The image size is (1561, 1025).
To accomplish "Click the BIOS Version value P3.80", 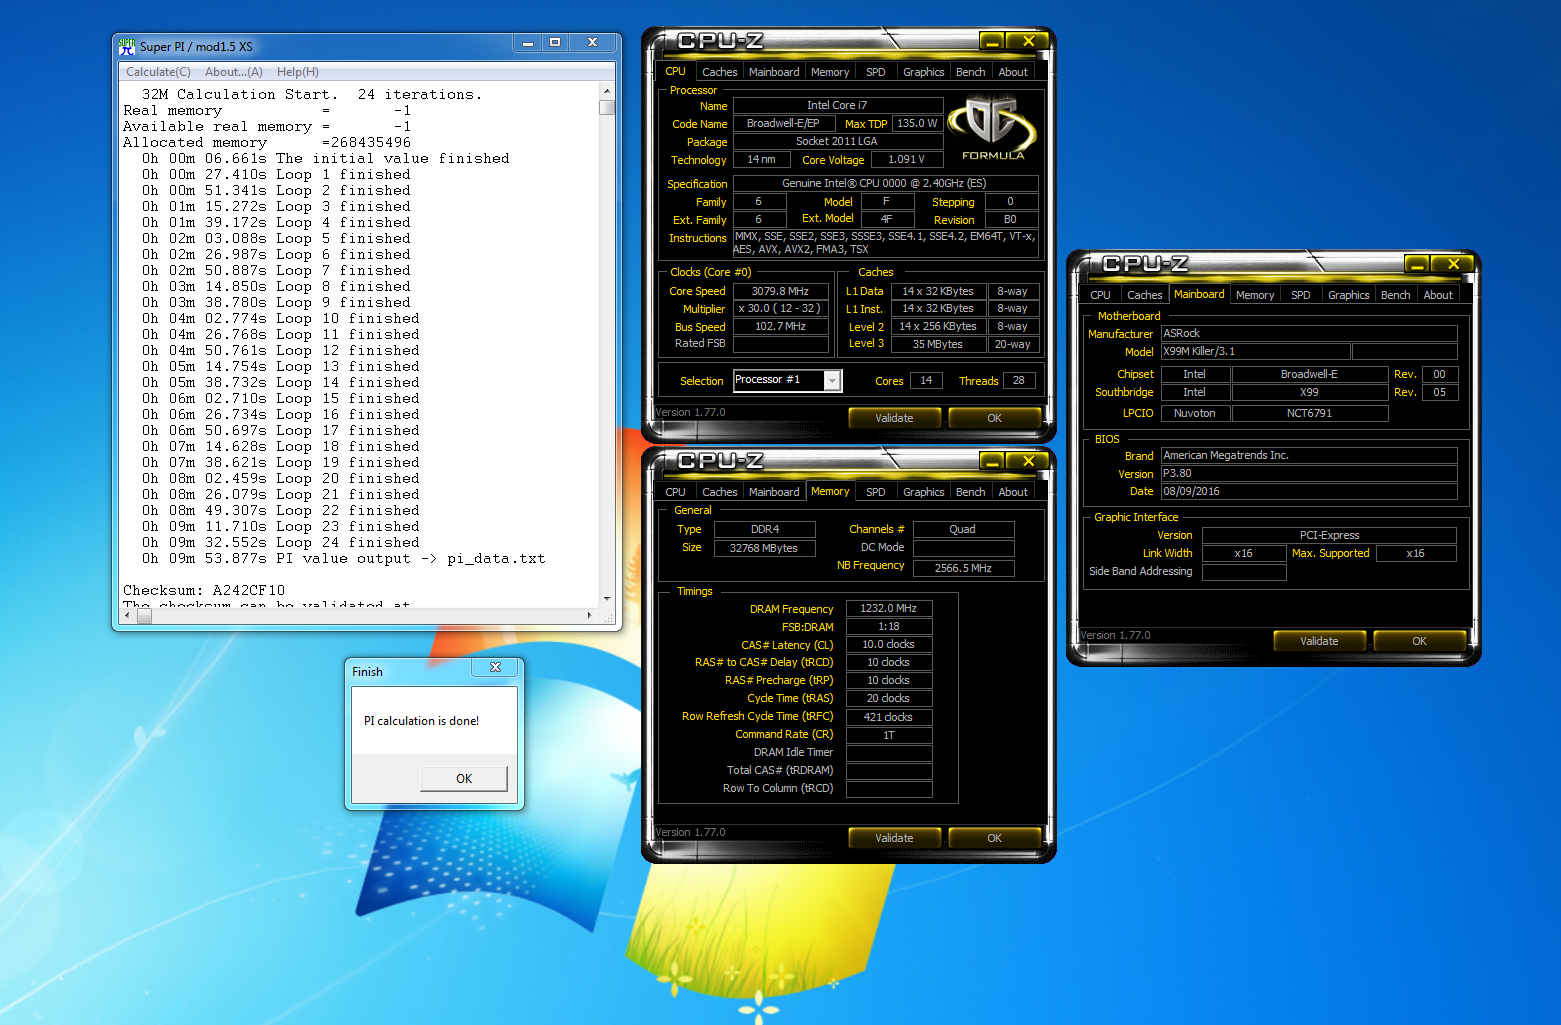I will [x=1309, y=474].
